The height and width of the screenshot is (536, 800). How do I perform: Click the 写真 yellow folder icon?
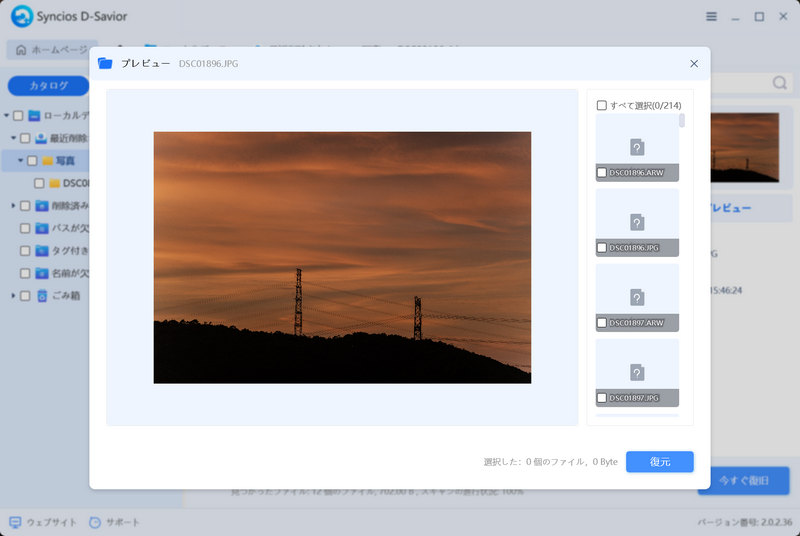coord(48,161)
